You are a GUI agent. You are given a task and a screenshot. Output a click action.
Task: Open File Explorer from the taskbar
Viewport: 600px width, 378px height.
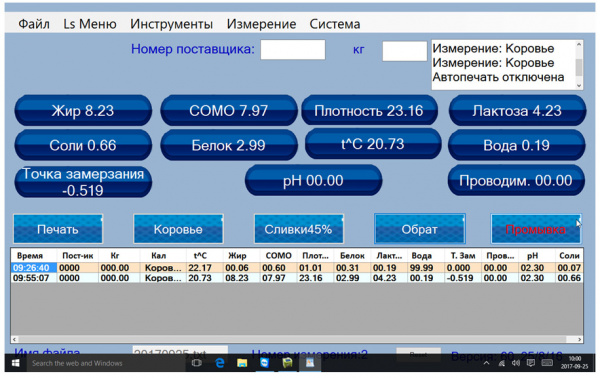pos(242,363)
